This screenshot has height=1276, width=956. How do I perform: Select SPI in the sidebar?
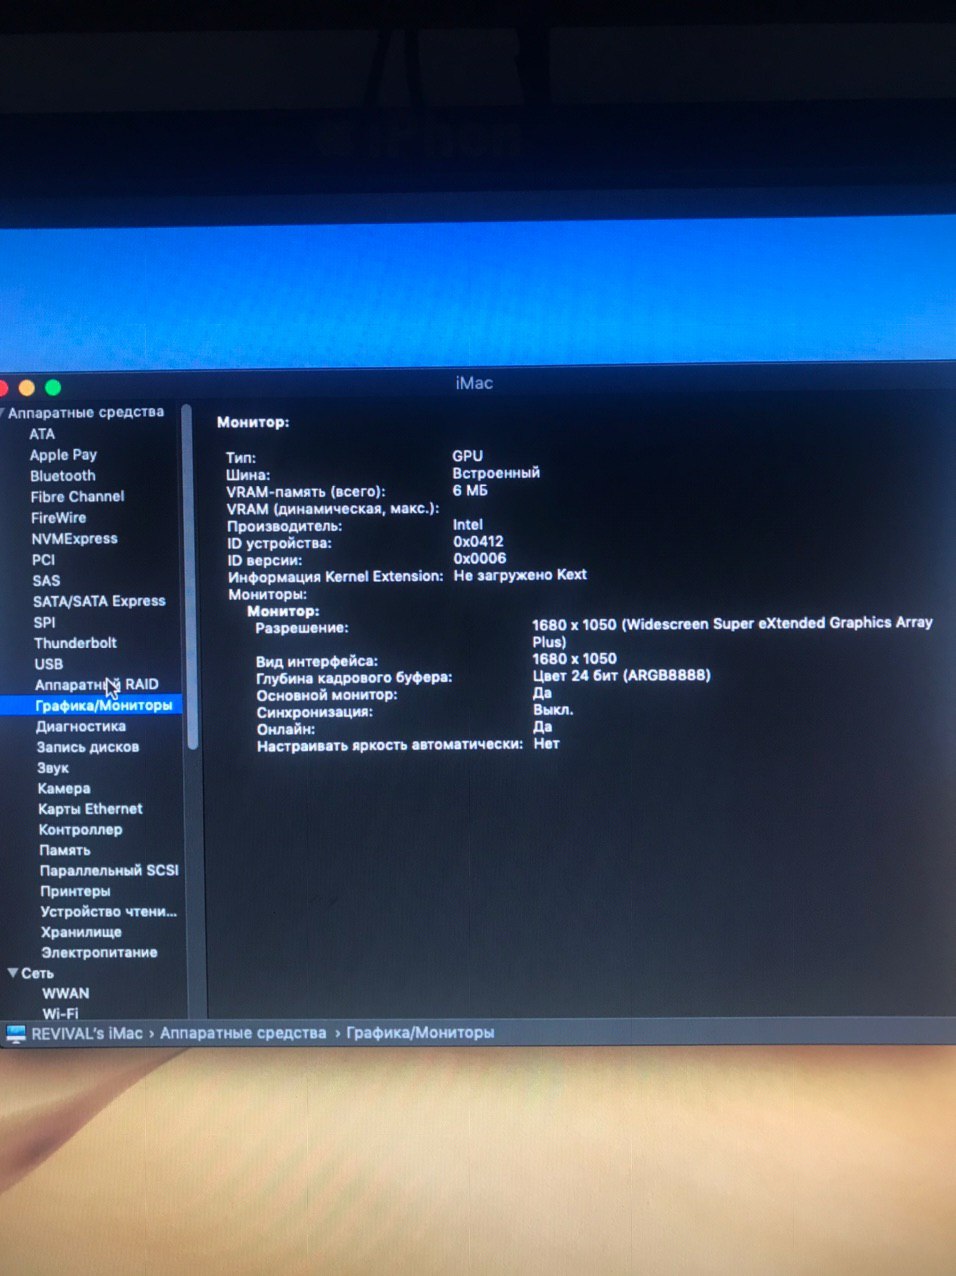(44, 622)
